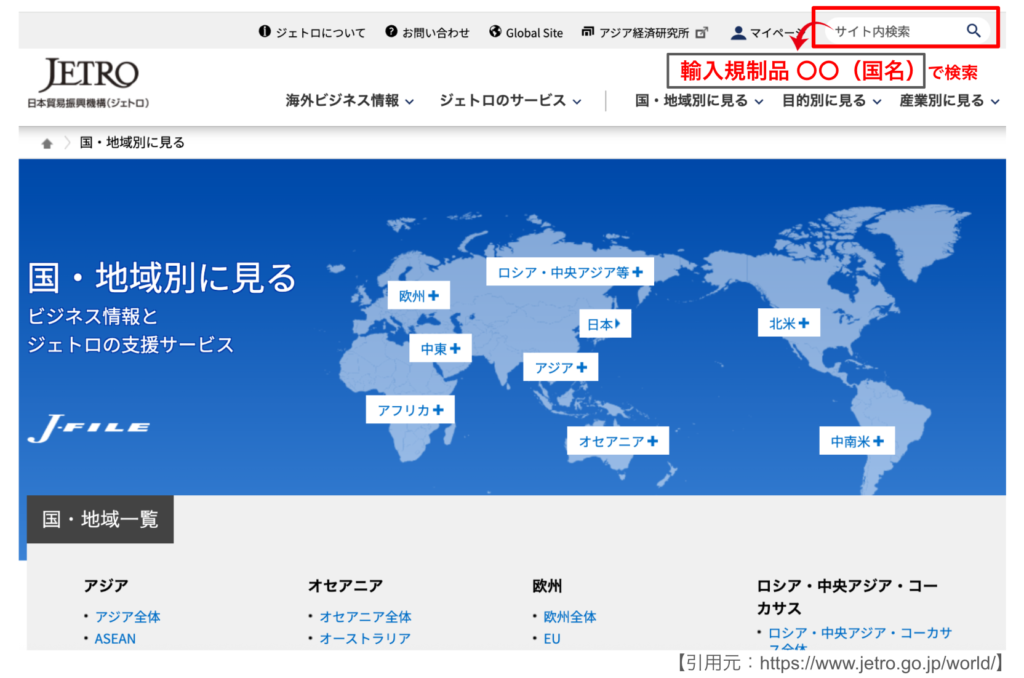Click the Global Site globe icon
This screenshot has height=678, width=1024.
point(496,31)
